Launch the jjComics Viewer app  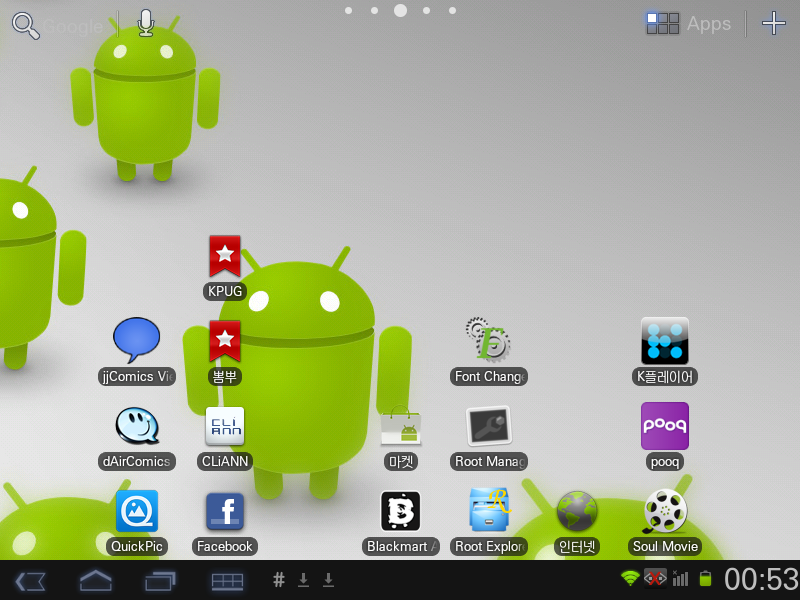pos(137,352)
